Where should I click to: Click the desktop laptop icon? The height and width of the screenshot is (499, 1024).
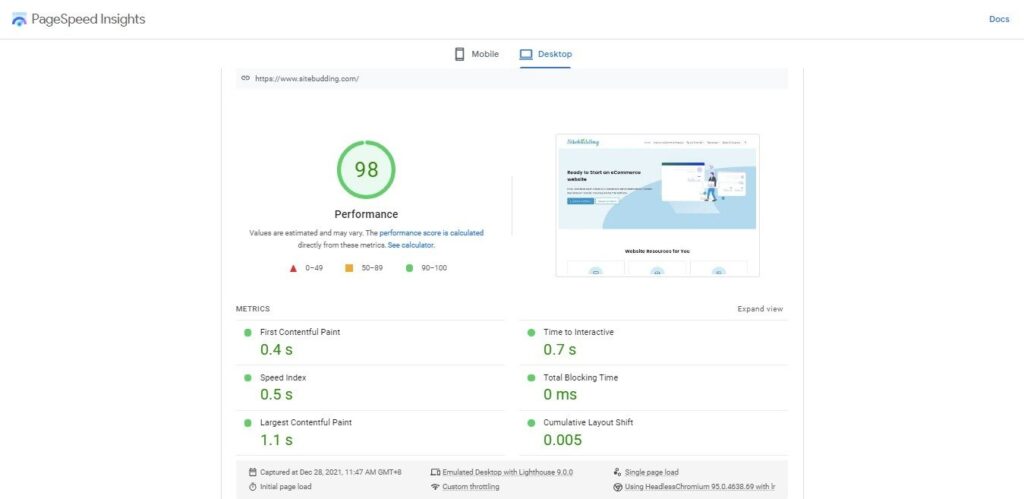click(x=526, y=54)
